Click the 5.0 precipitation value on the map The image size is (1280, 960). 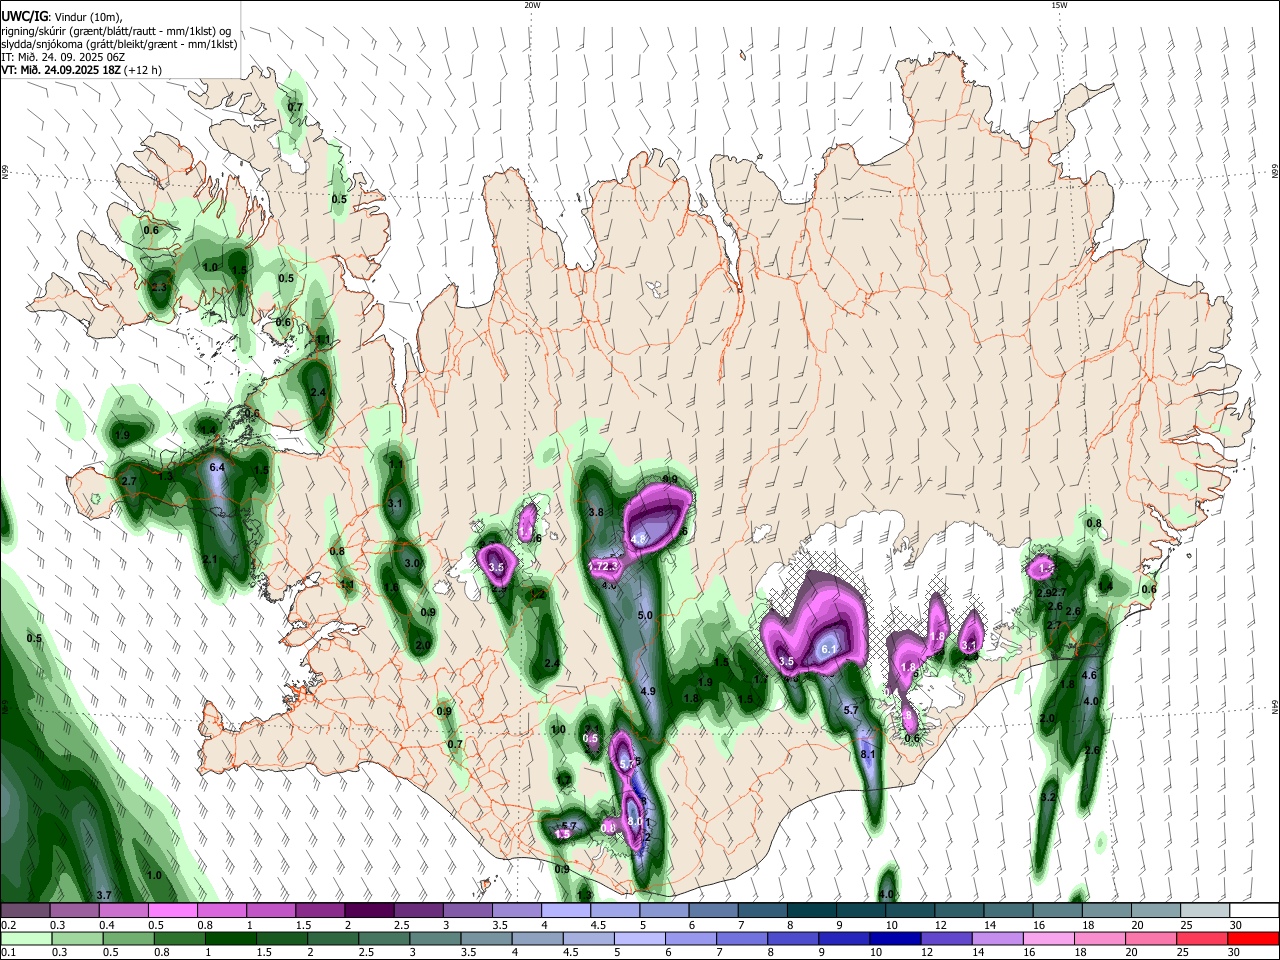(x=645, y=616)
